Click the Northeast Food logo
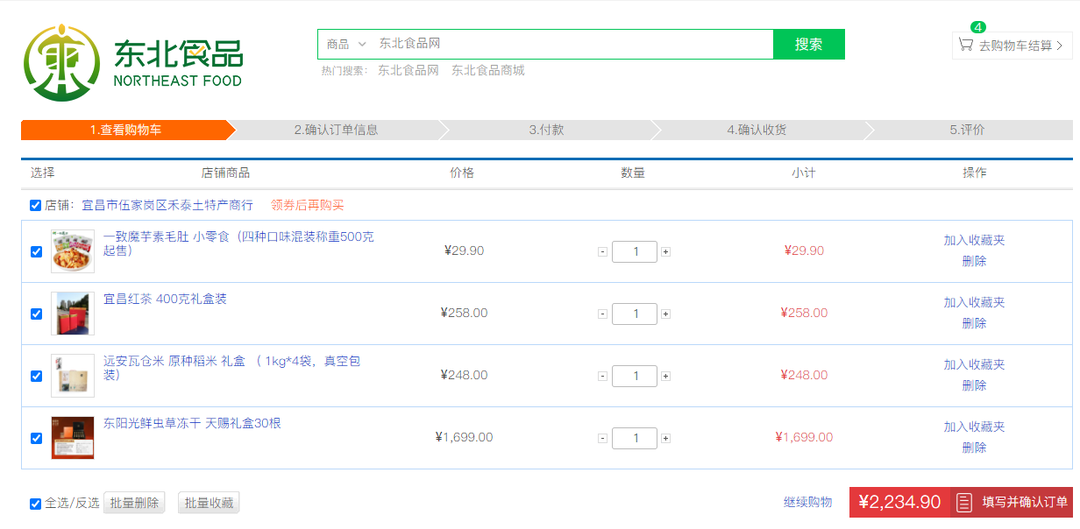The width and height of the screenshot is (1080, 529). [x=133, y=62]
